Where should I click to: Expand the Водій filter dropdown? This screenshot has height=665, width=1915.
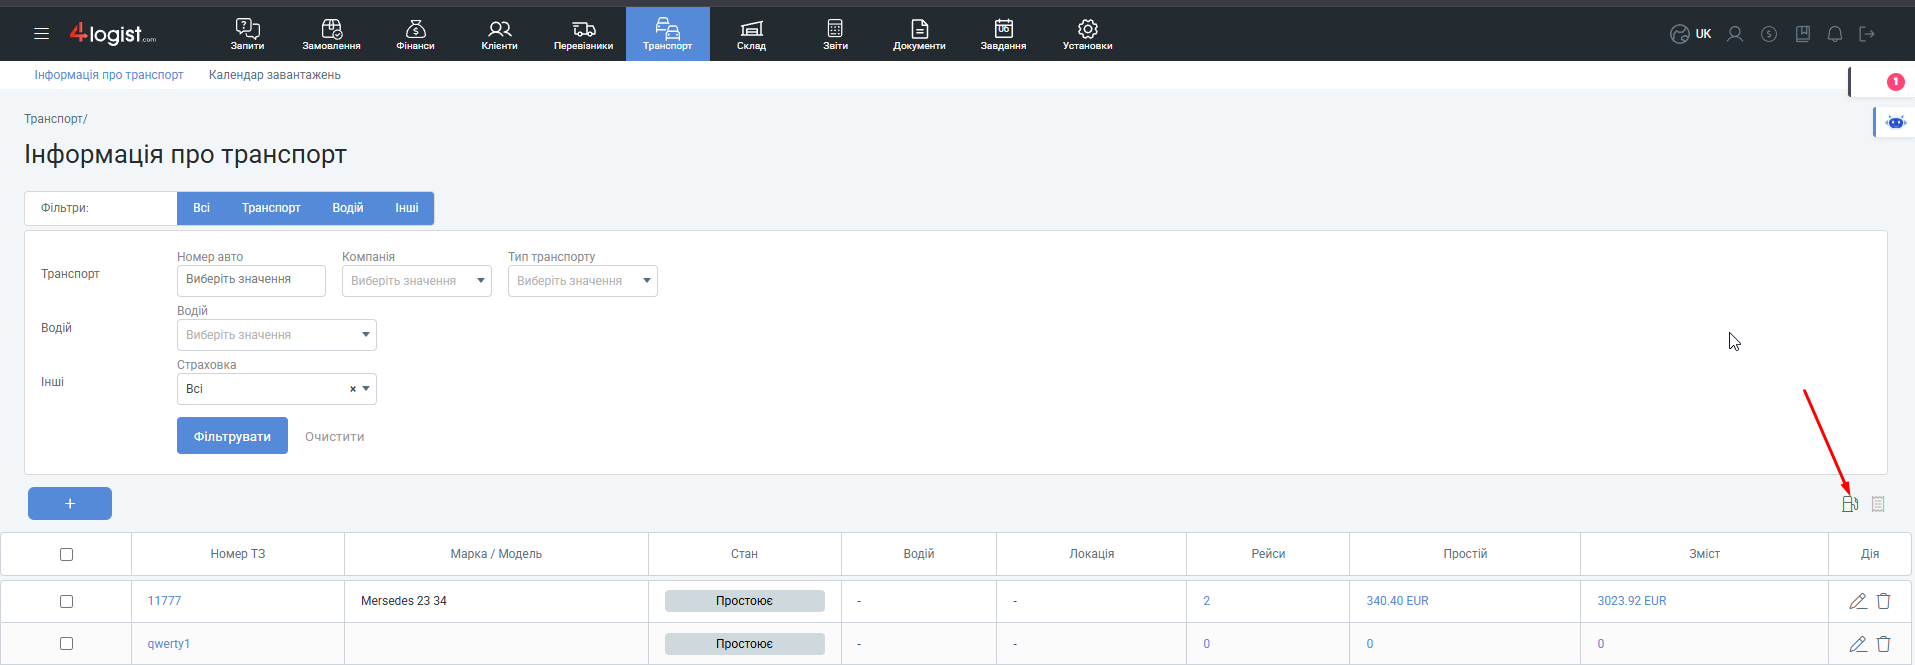click(x=276, y=335)
